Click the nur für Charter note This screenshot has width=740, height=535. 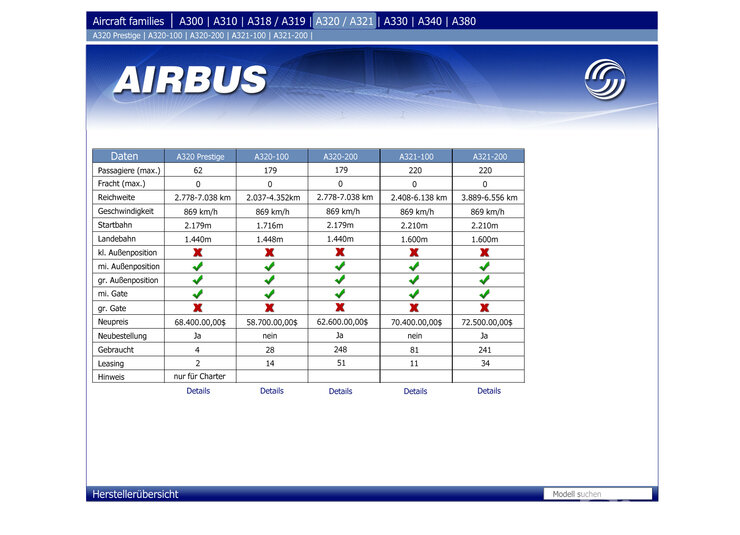200,376
